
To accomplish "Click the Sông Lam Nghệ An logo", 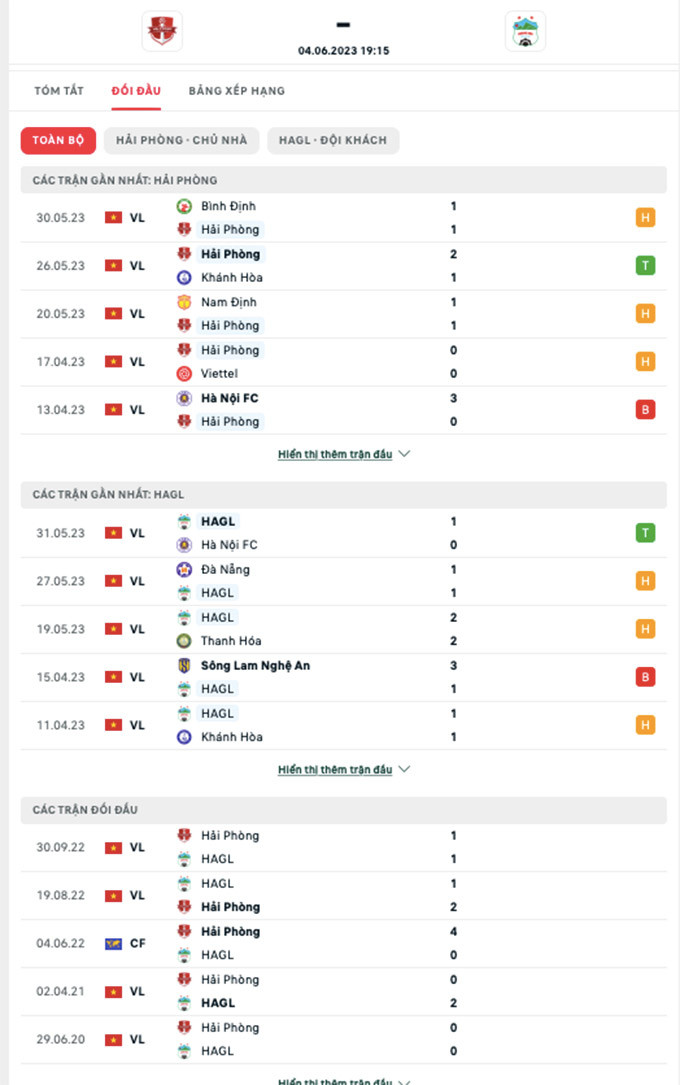I will click(x=184, y=666).
